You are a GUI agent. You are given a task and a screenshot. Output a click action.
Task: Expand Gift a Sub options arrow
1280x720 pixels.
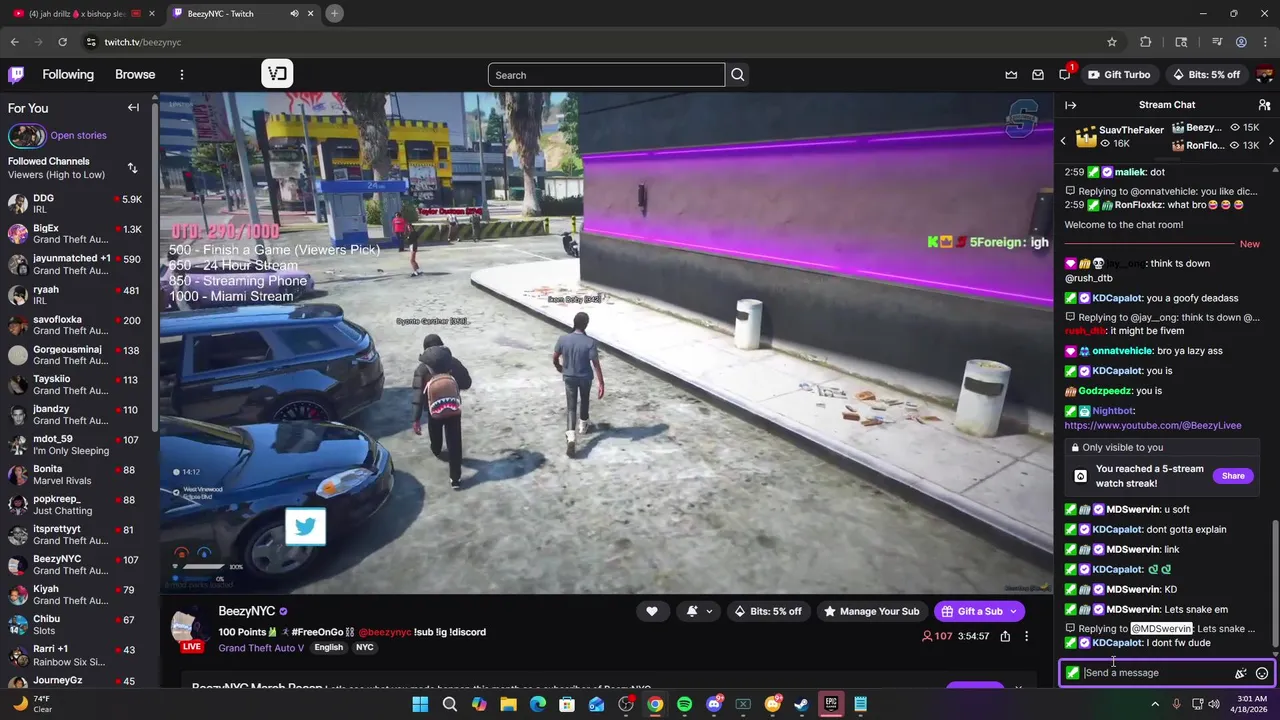[x=1012, y=611]
